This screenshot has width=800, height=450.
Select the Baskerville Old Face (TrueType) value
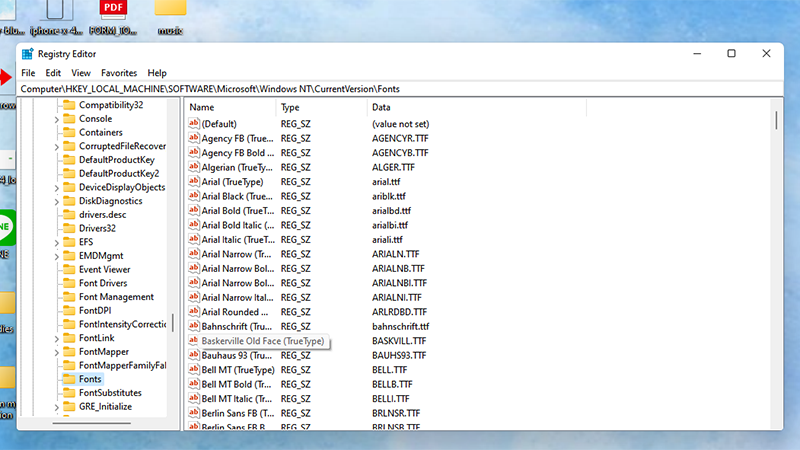click(x=263, y=341)
